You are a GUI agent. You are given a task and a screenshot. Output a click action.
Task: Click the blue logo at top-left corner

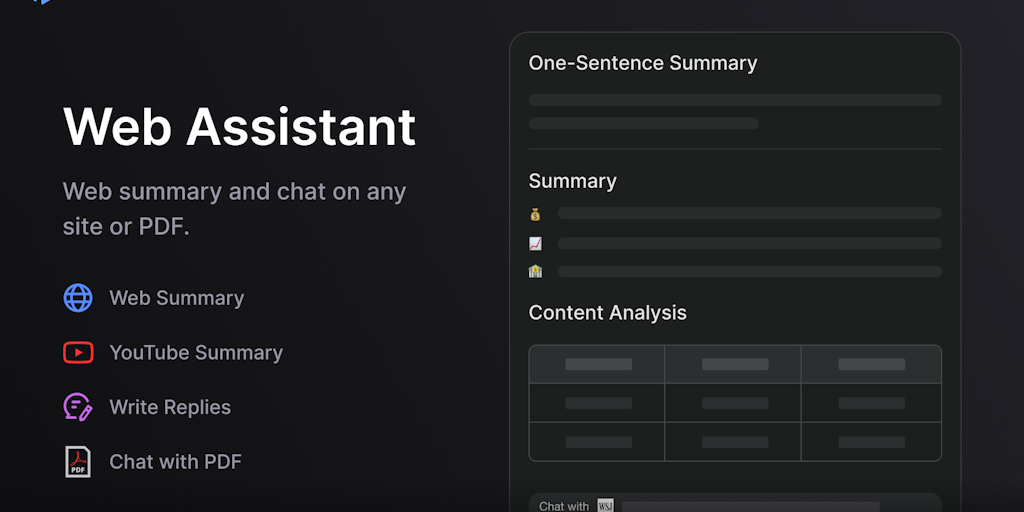pos(41,2)
